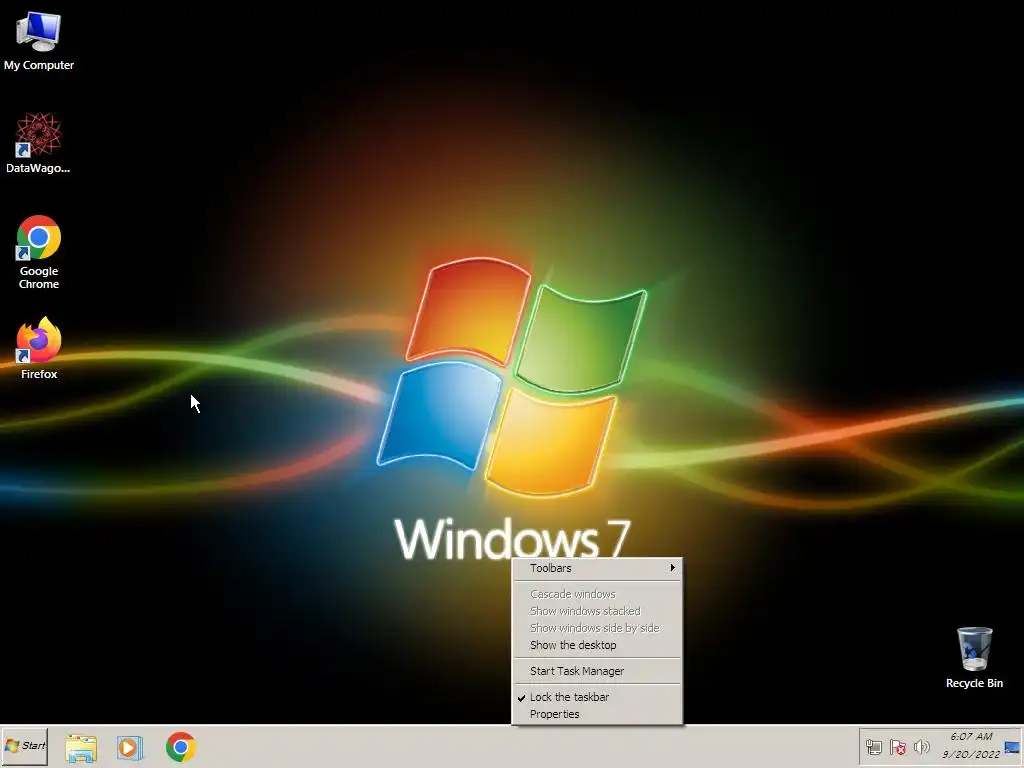The width and height of the screenshot is (1024, 768).
Task: Launch Chrome from the taskbar
Action: tap(180, 747)
